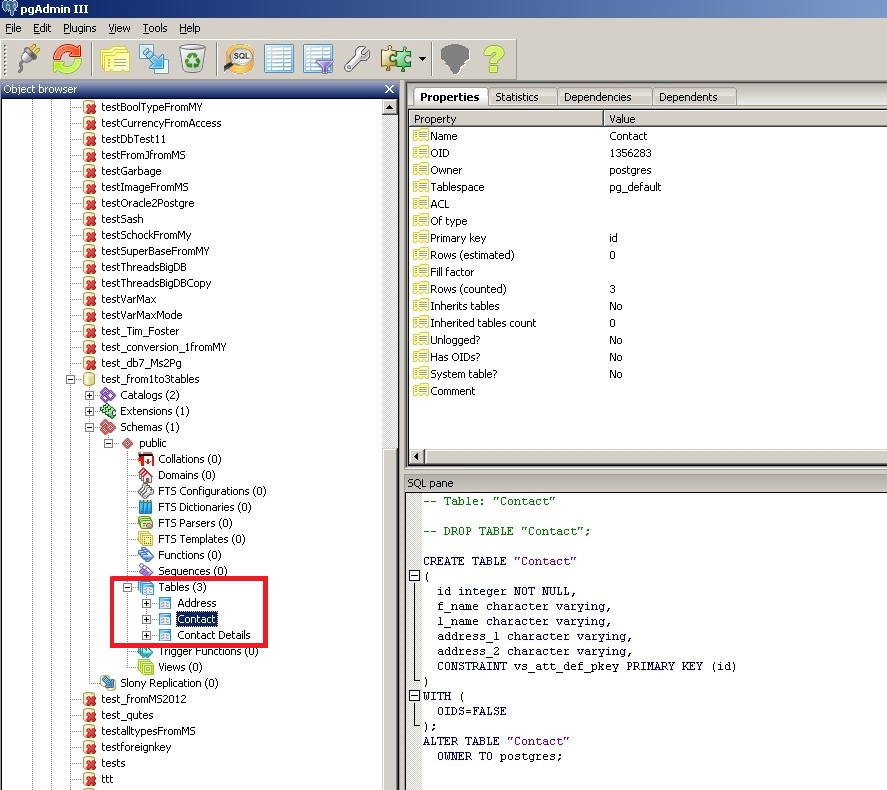Image resolution: width=887 pixels, height=790 pixels.
Task: Open the filtered data view icon
Action: [318, 58]
